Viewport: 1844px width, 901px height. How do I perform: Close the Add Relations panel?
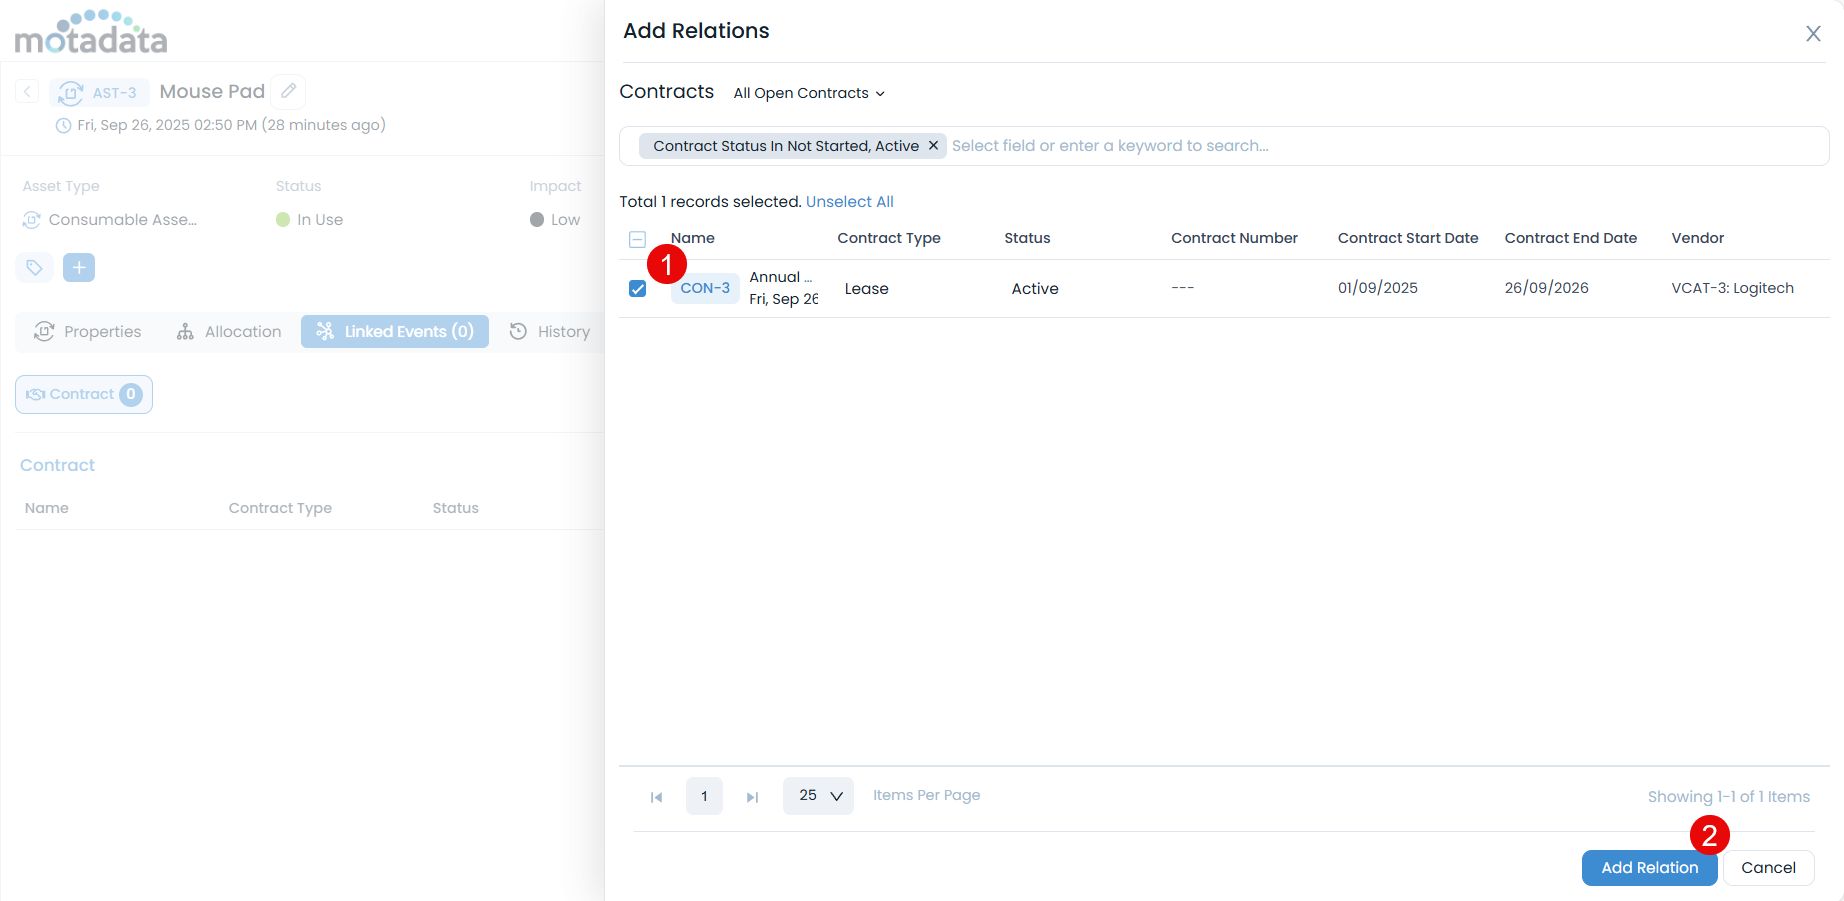point(1812,34)
